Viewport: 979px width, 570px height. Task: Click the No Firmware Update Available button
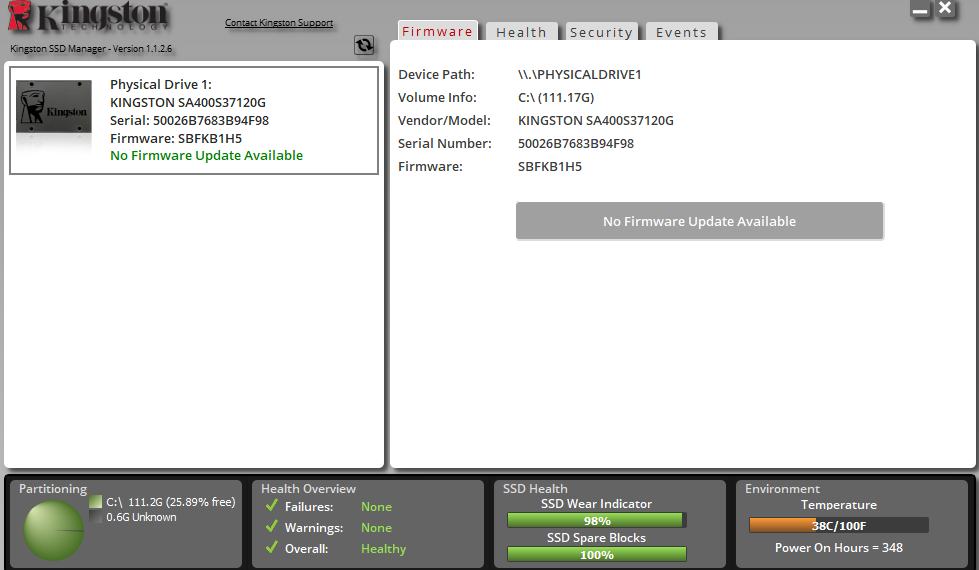[699, 221]
